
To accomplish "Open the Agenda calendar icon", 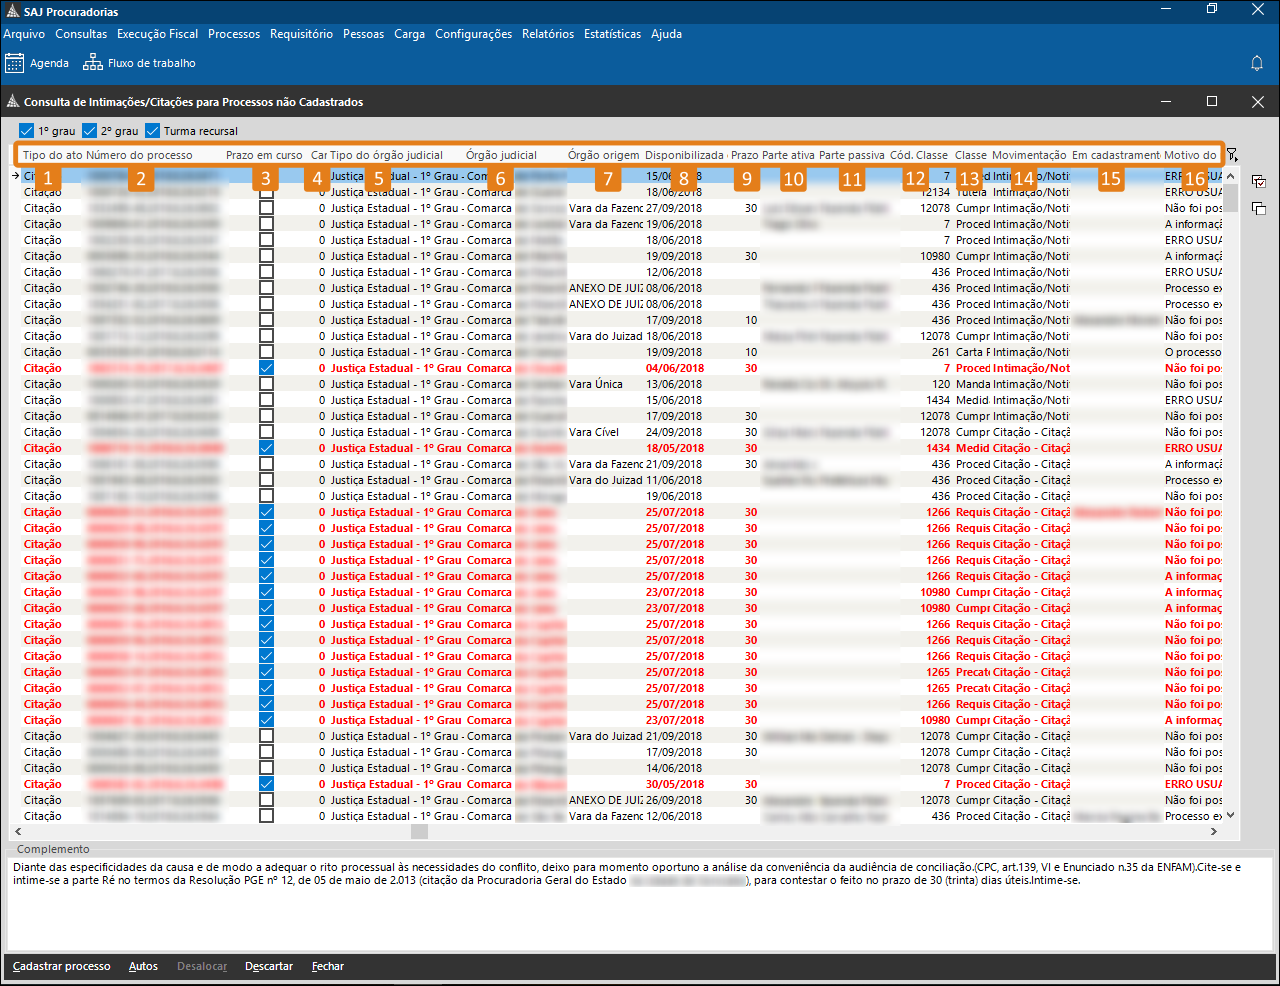I will tap(14, 63).
